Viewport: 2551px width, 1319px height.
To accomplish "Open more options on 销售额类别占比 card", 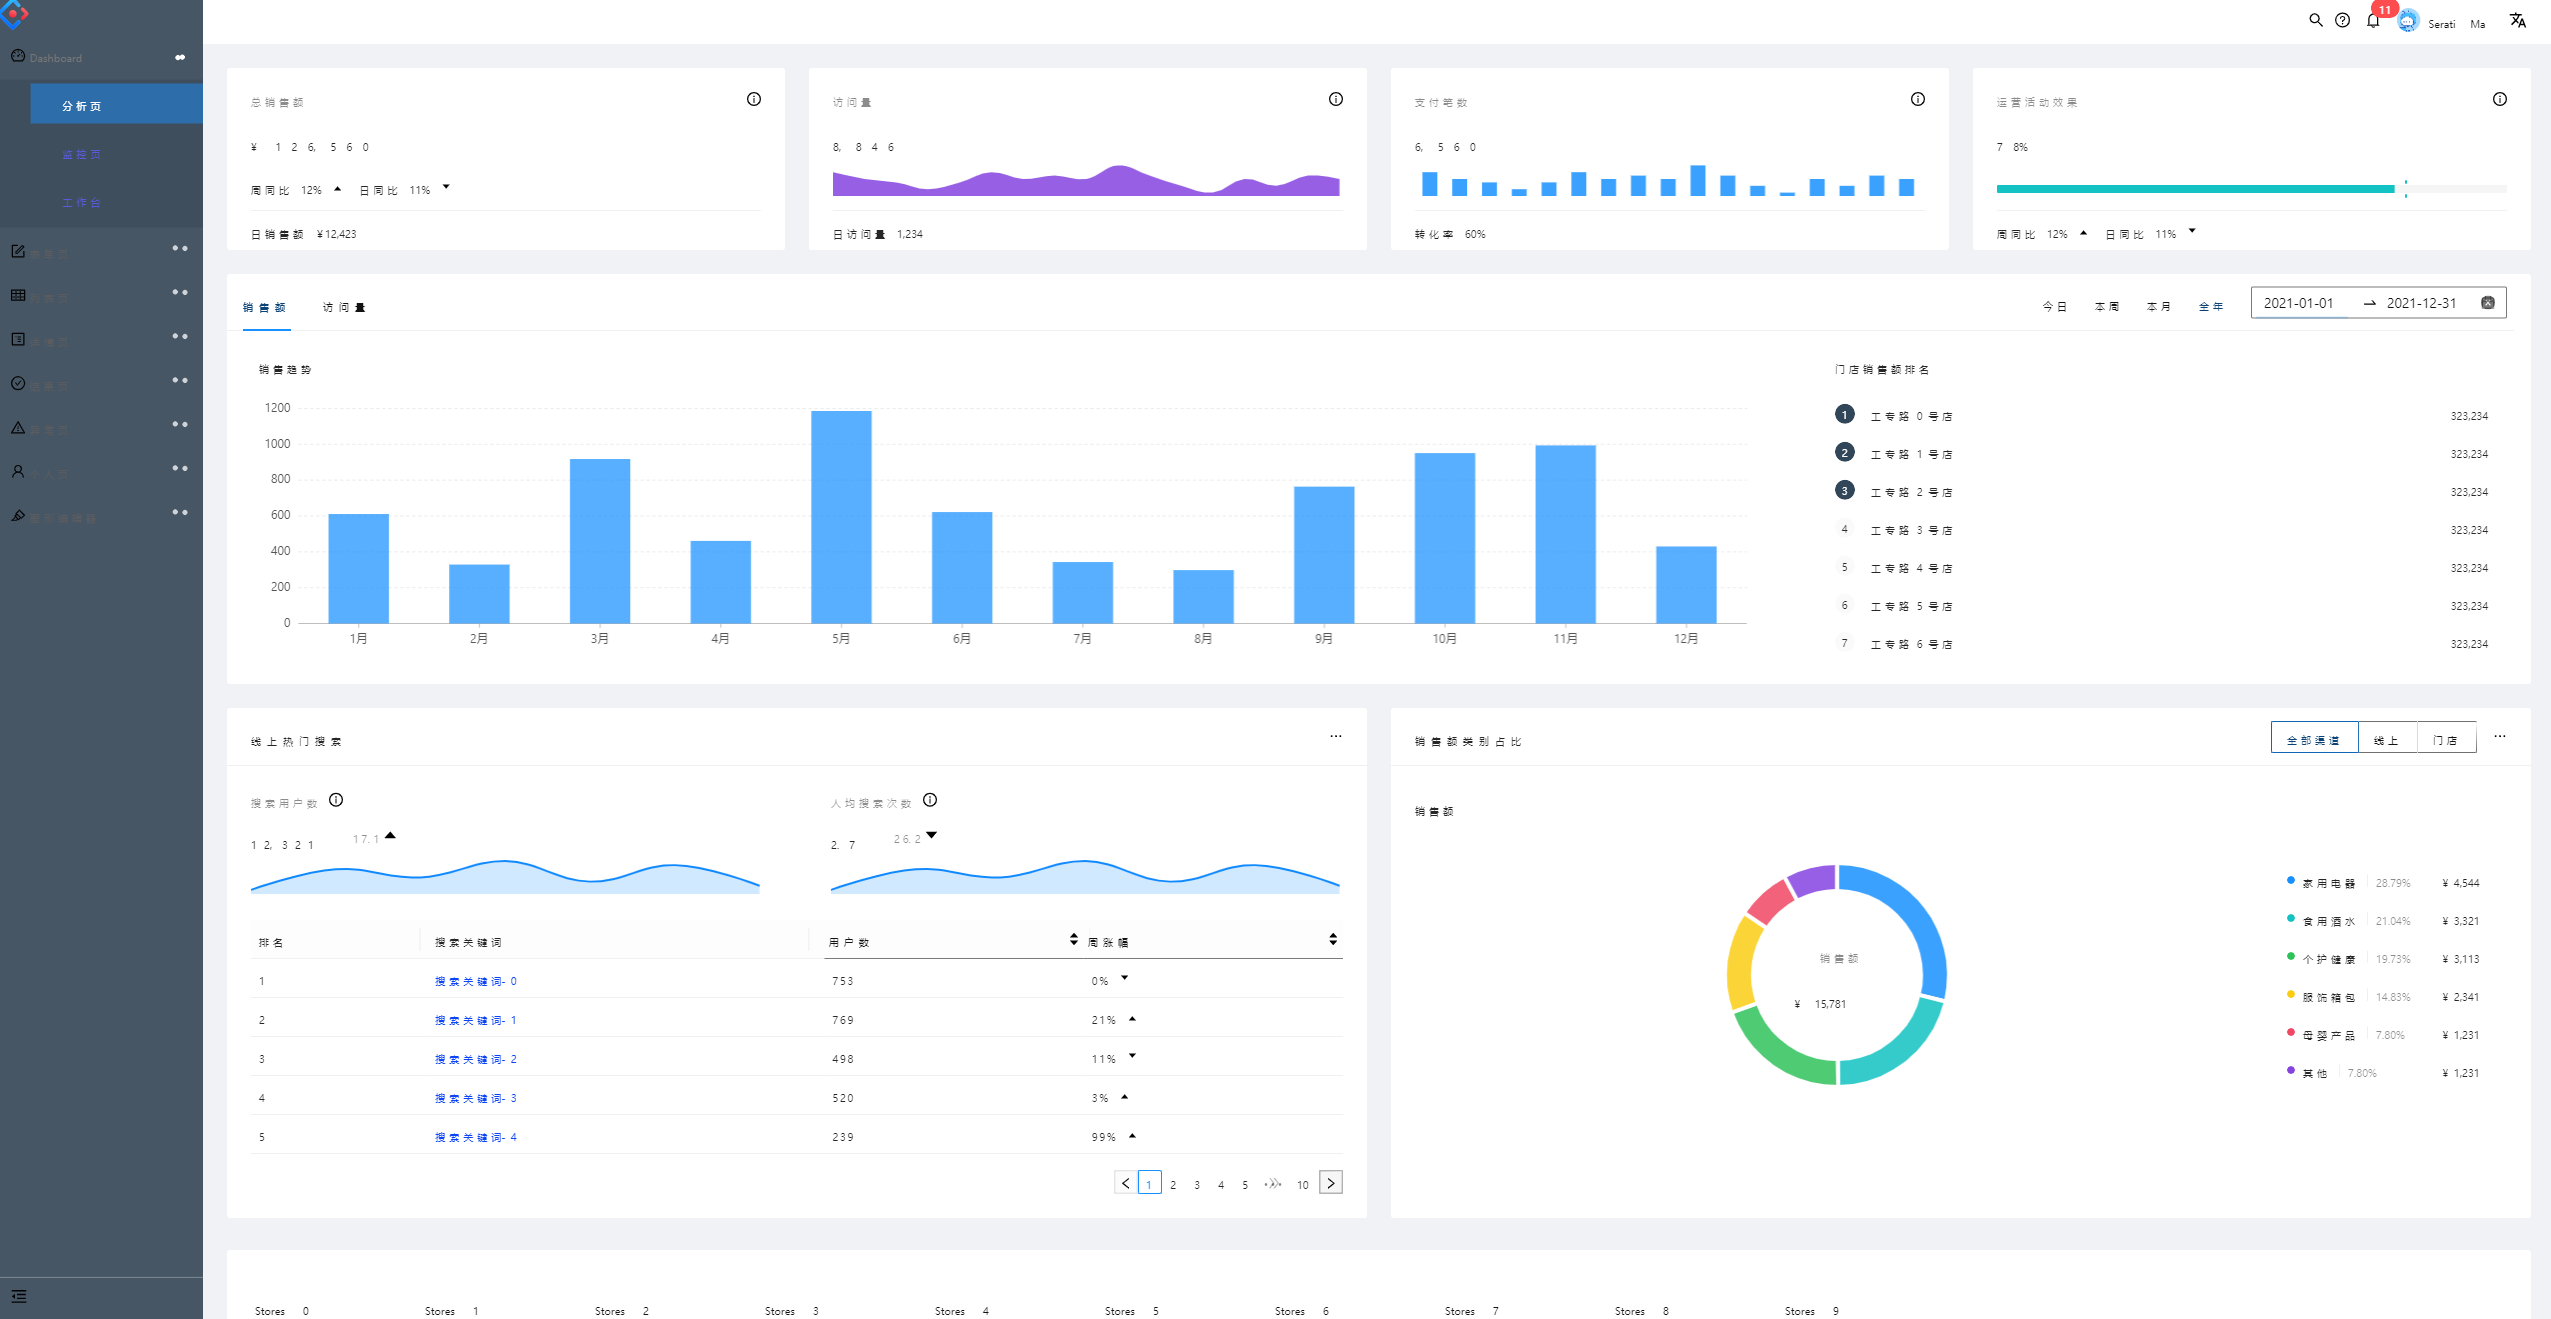I will pos(2499,737).
